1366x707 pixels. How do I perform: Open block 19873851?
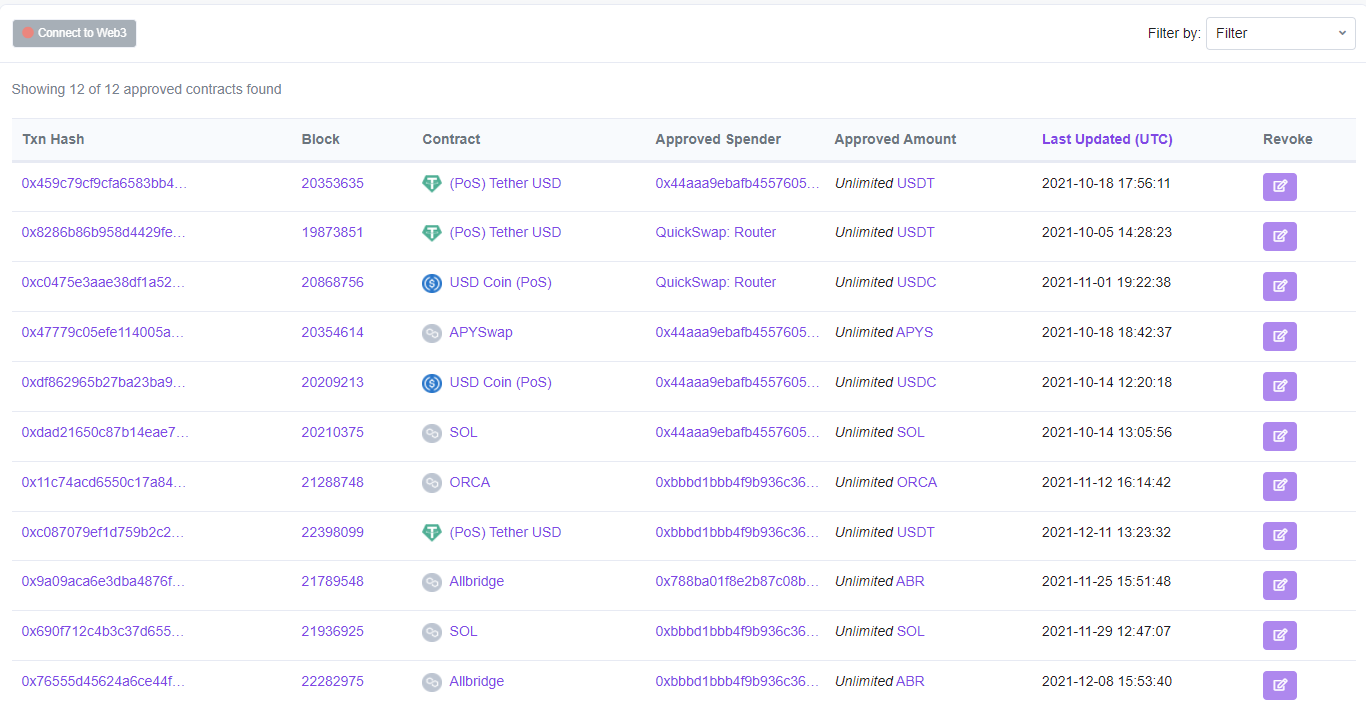333,232
